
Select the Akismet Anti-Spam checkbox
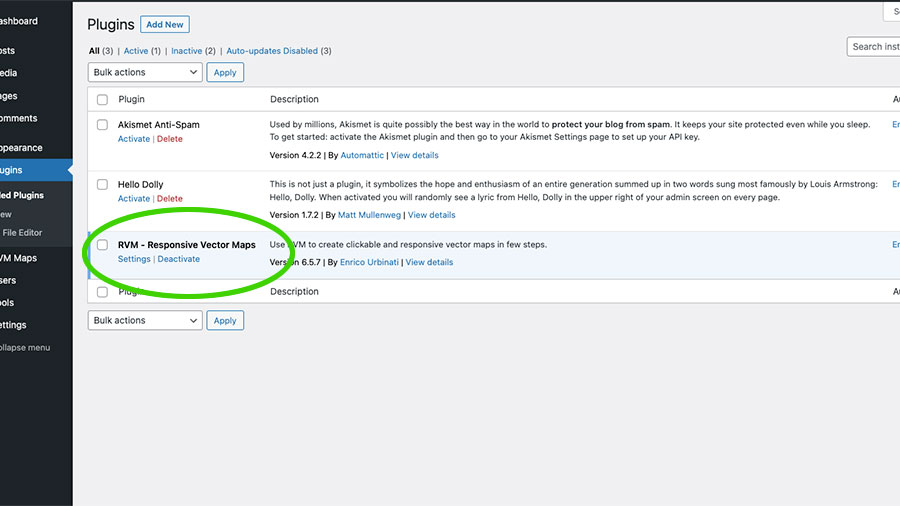point(102,124)
